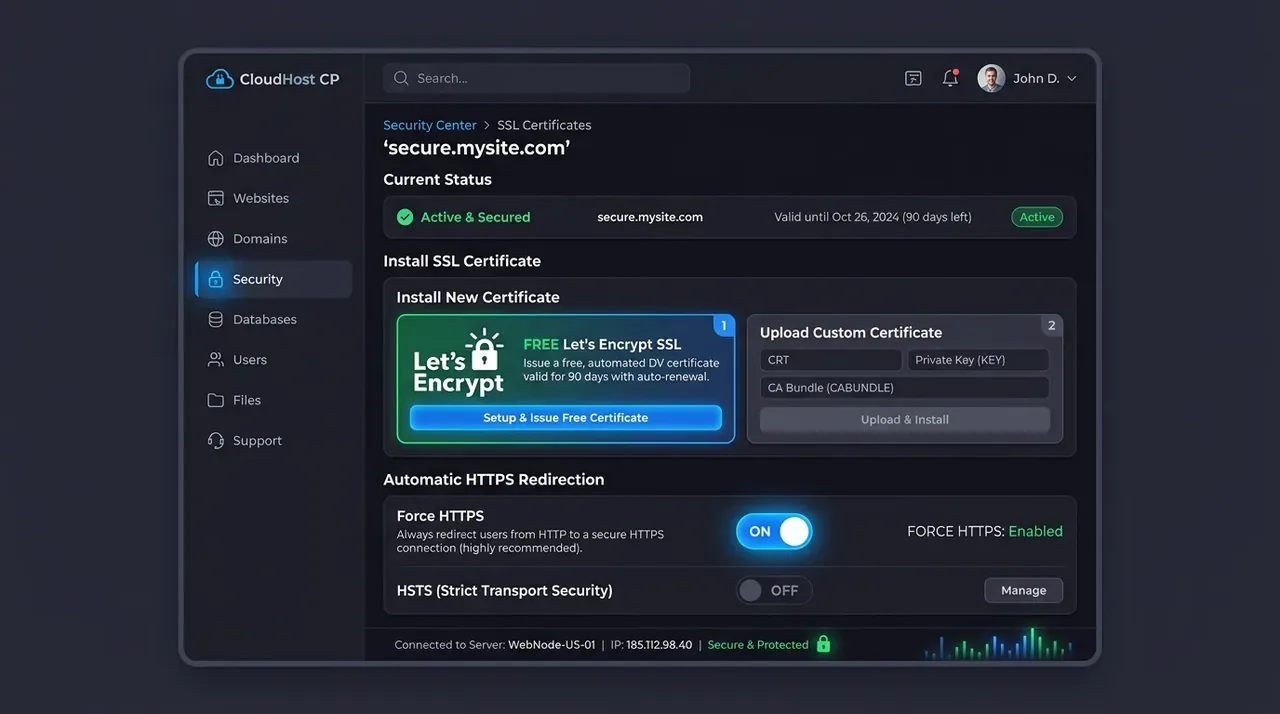Click the green Active status badge
The width and height of the screenshot is (1280, 714).
pyautogui.click(x=1037, y=217)
